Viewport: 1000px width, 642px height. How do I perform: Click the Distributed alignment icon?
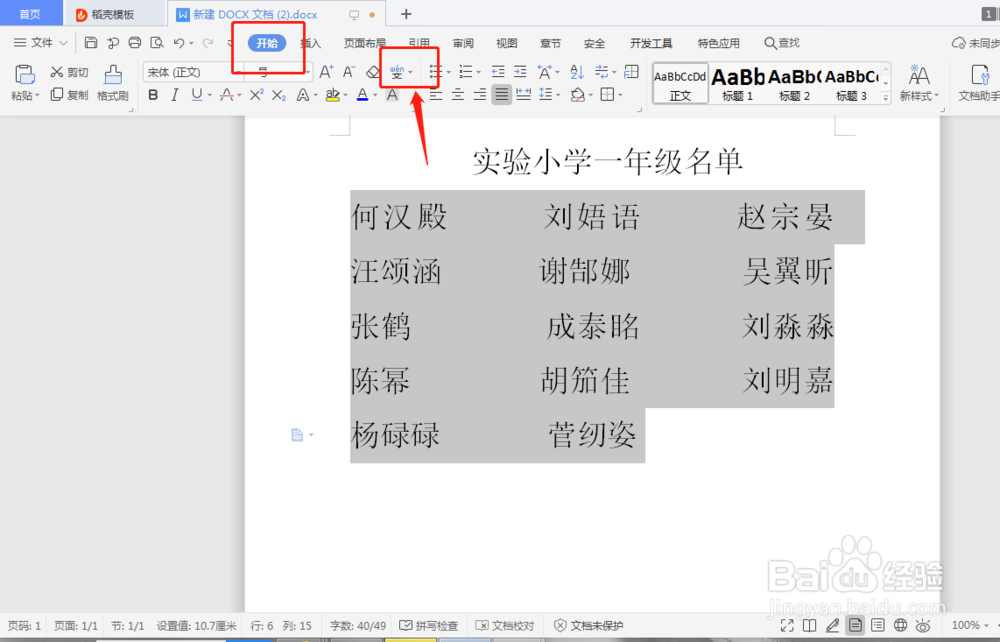pyautogui.click(x=524, y=95)
